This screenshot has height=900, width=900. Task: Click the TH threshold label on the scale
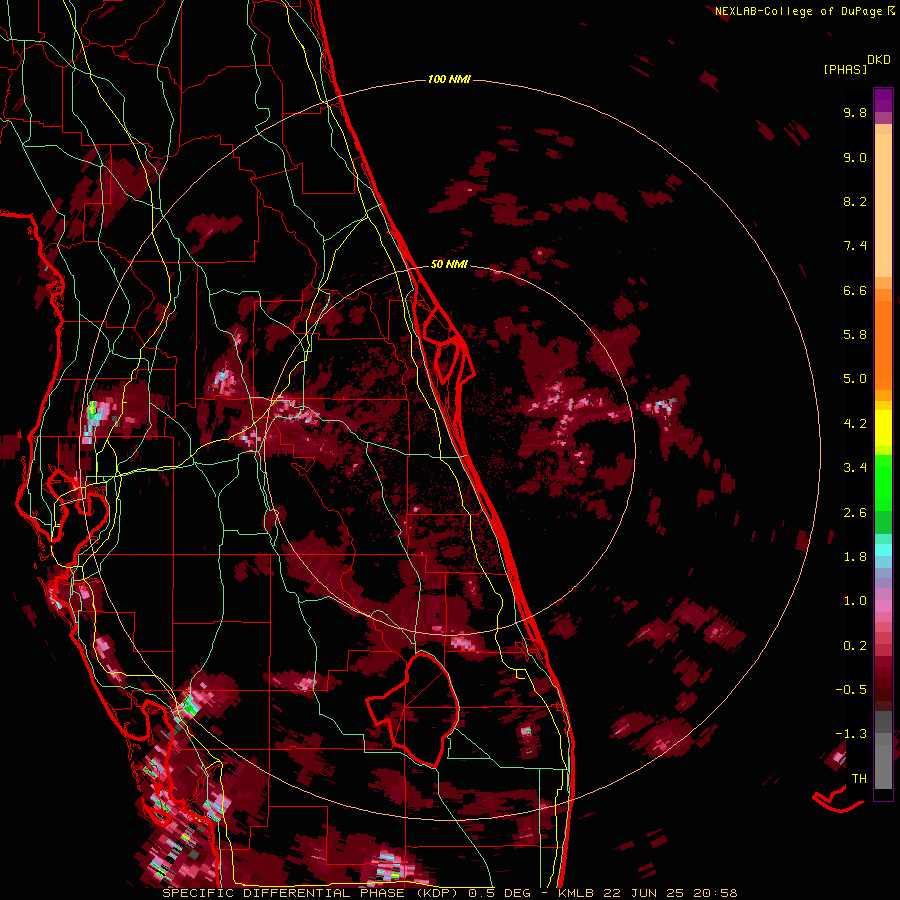[x=859, y=779]
